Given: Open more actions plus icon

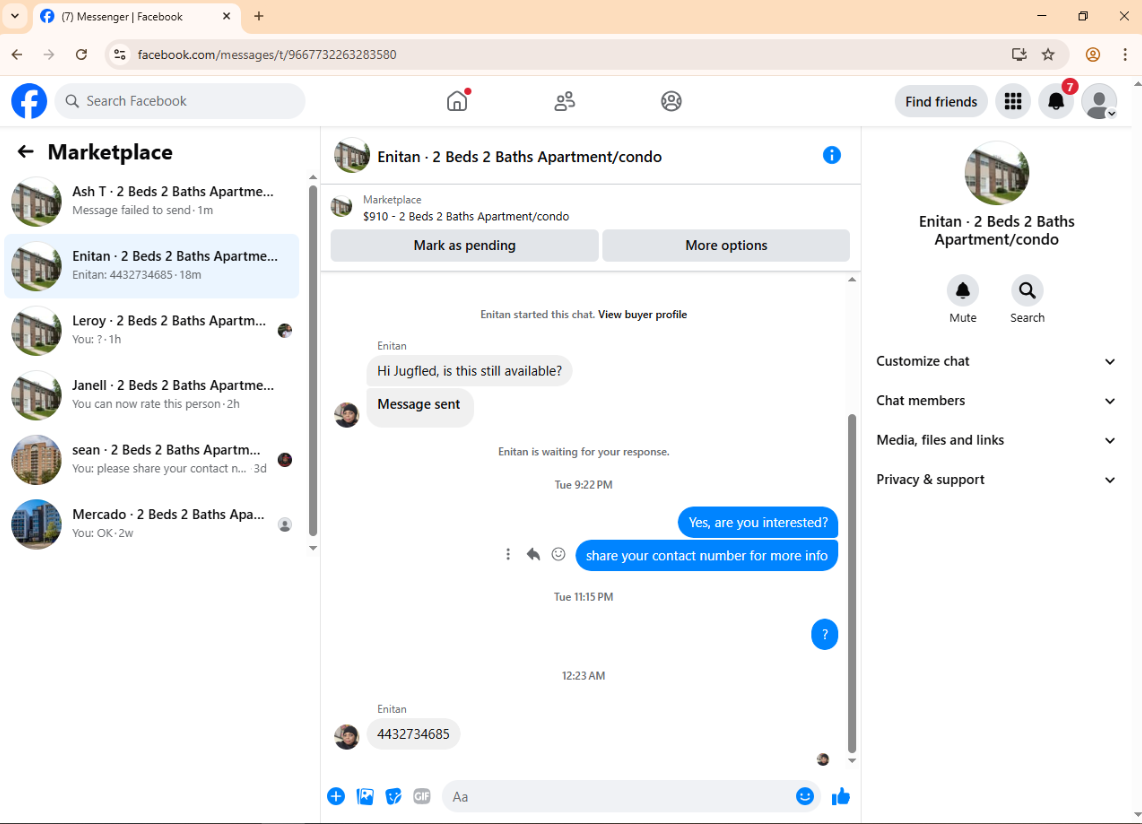Looking at the screenshot, I should (x=336, y=796).
